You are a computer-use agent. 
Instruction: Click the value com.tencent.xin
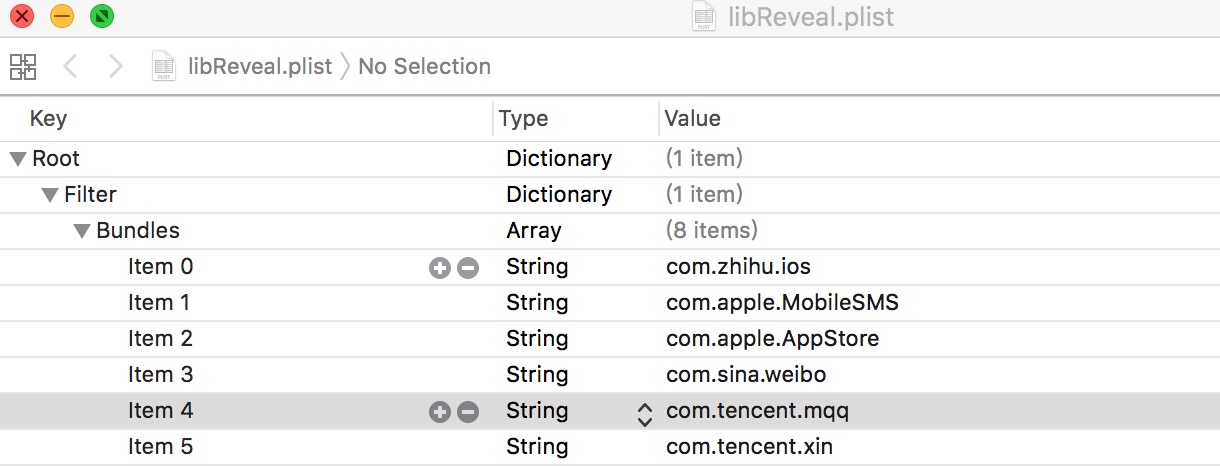[x=750, y=447]
